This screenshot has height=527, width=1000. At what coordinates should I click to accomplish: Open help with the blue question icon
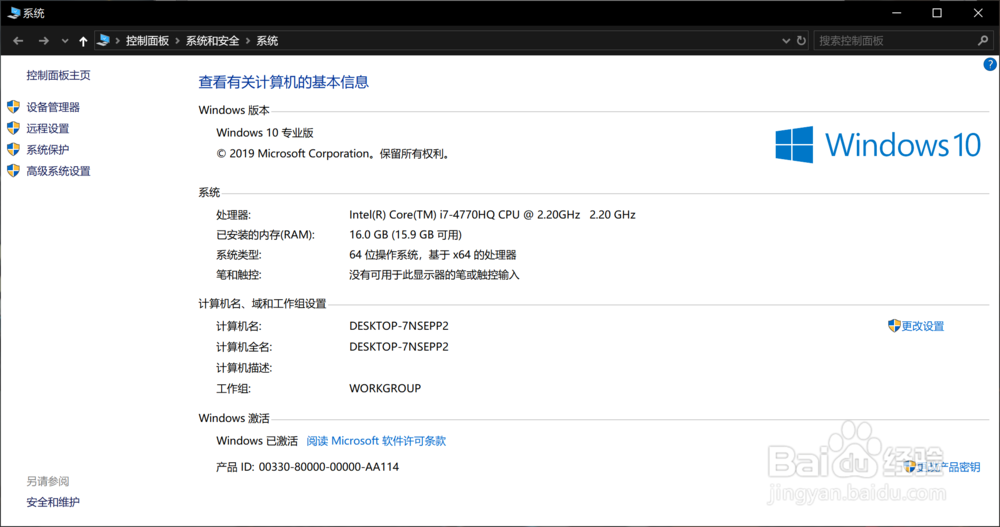click(990, 64)
